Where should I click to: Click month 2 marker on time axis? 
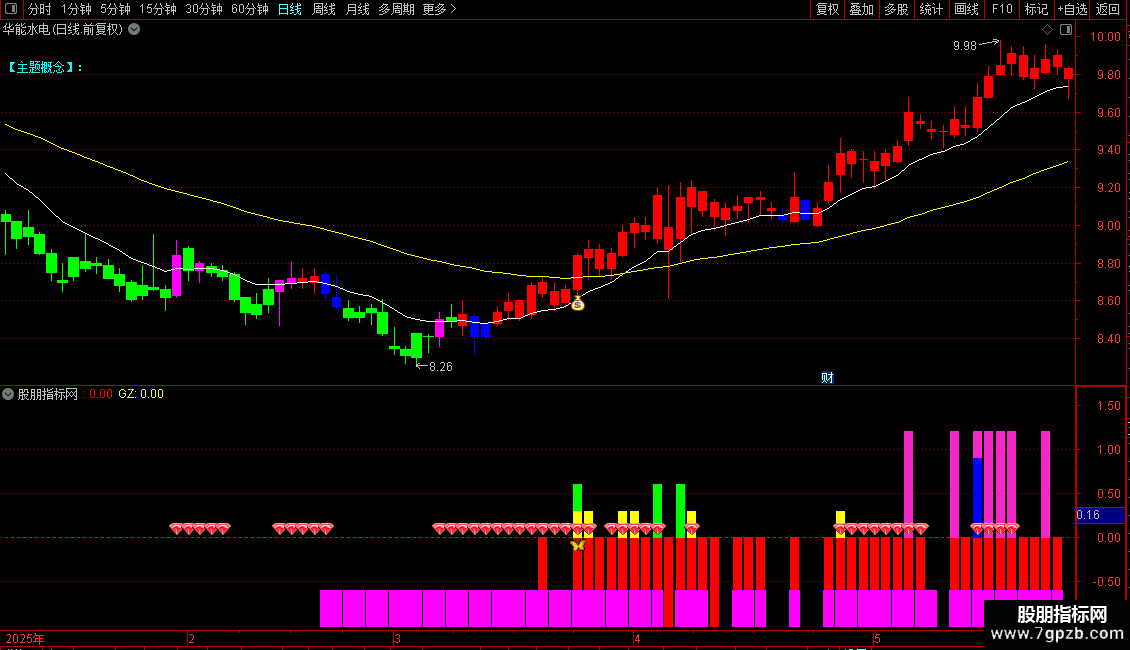point(191,638)
